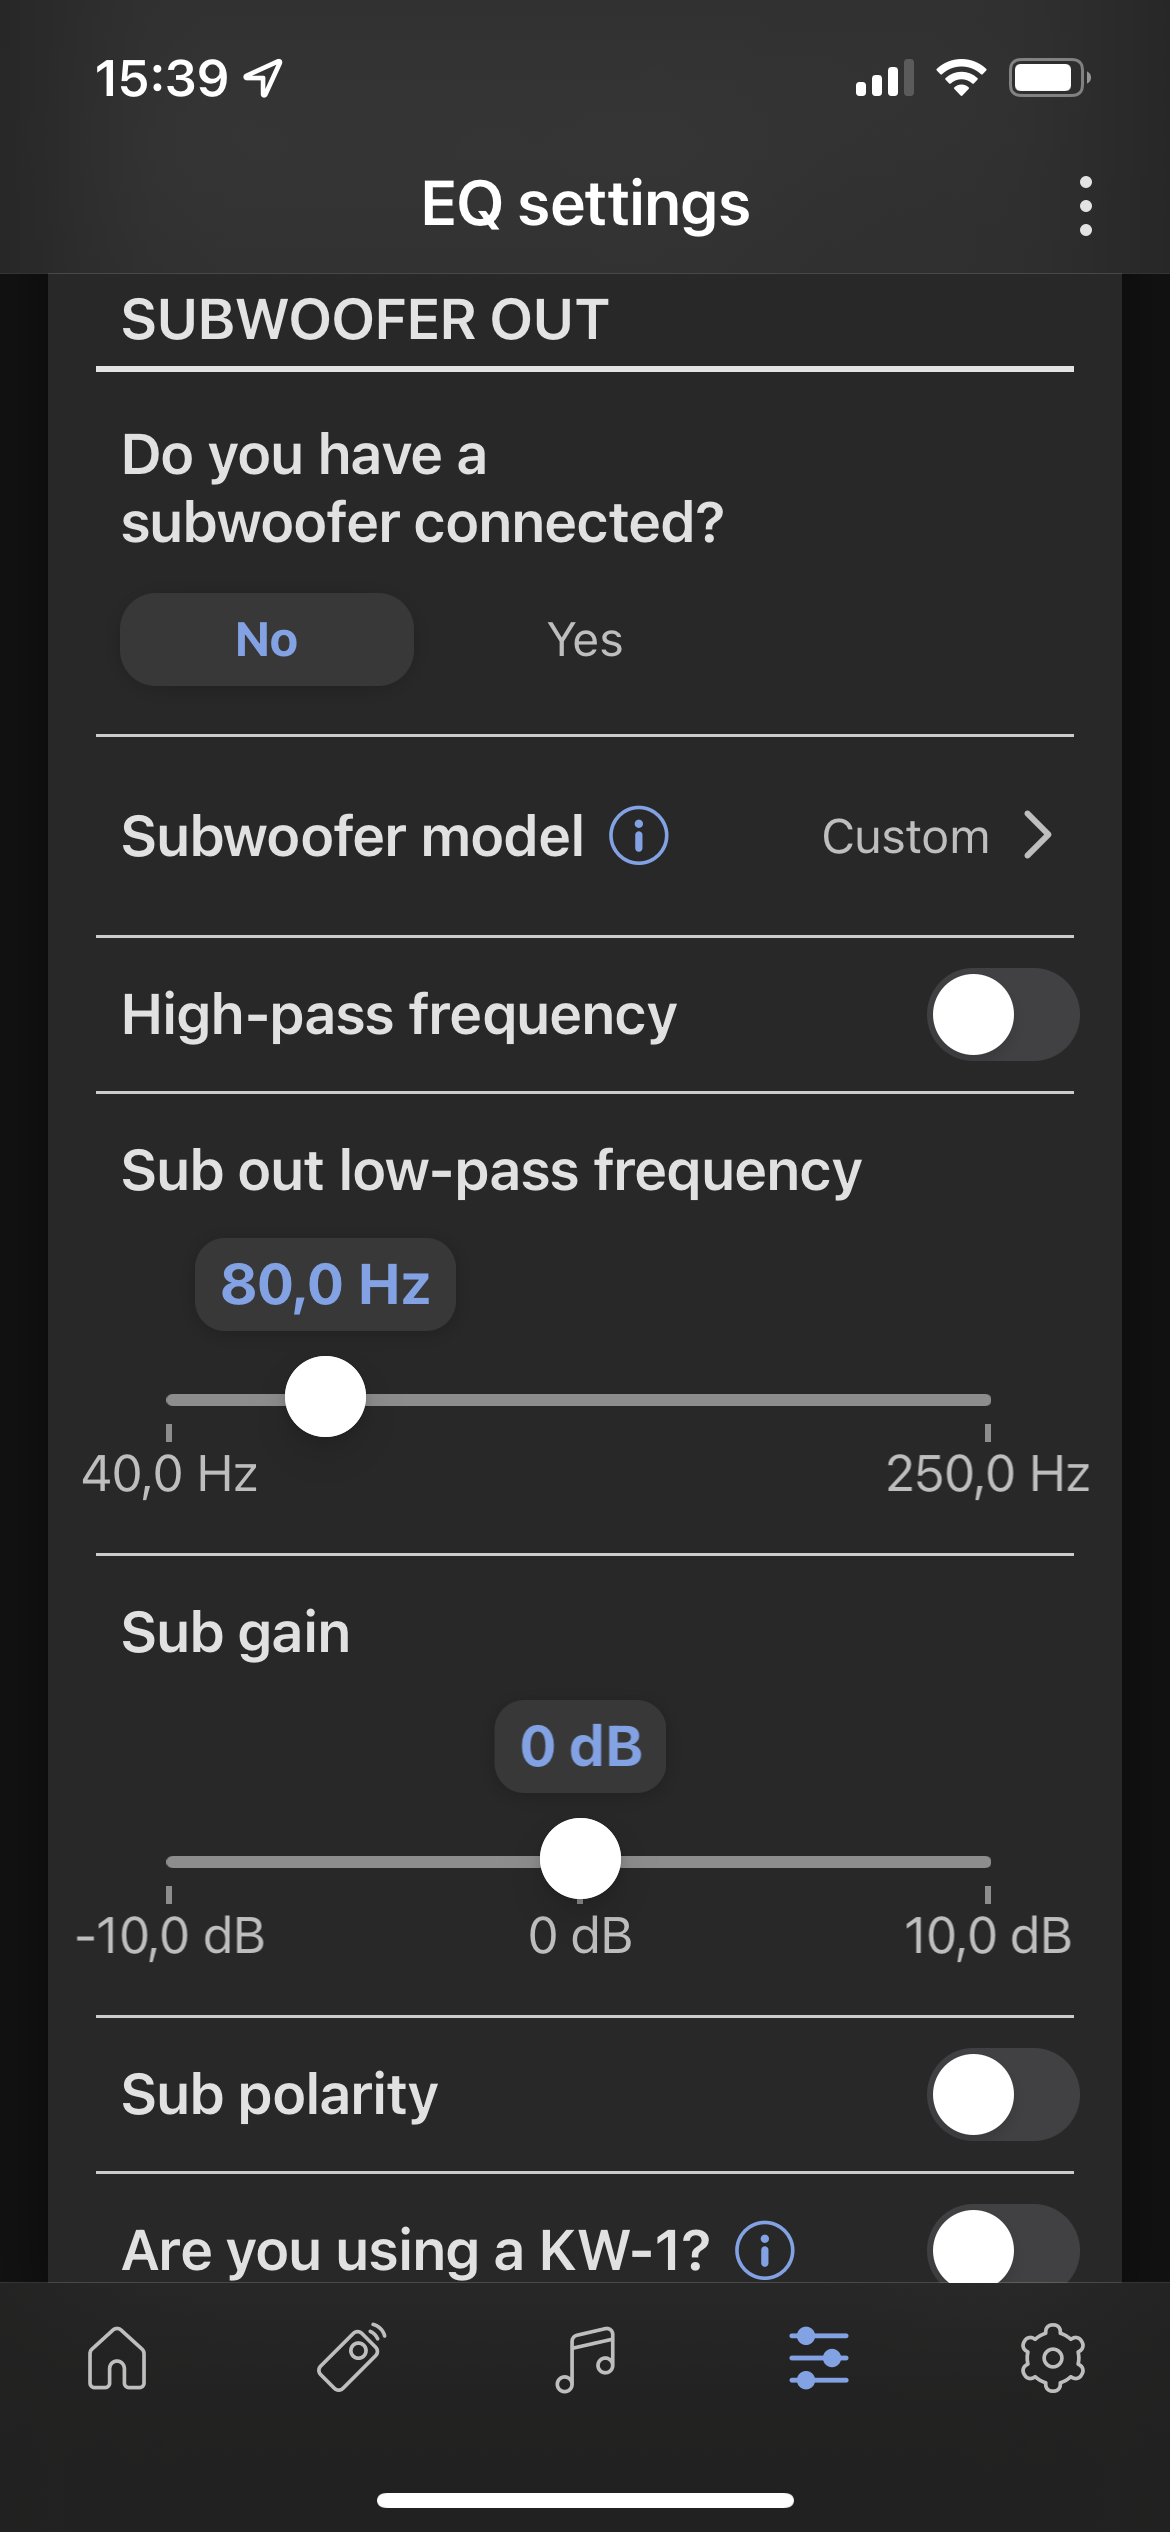
Task: Select No for subwoofer connected
Action: tap(267, 640)
